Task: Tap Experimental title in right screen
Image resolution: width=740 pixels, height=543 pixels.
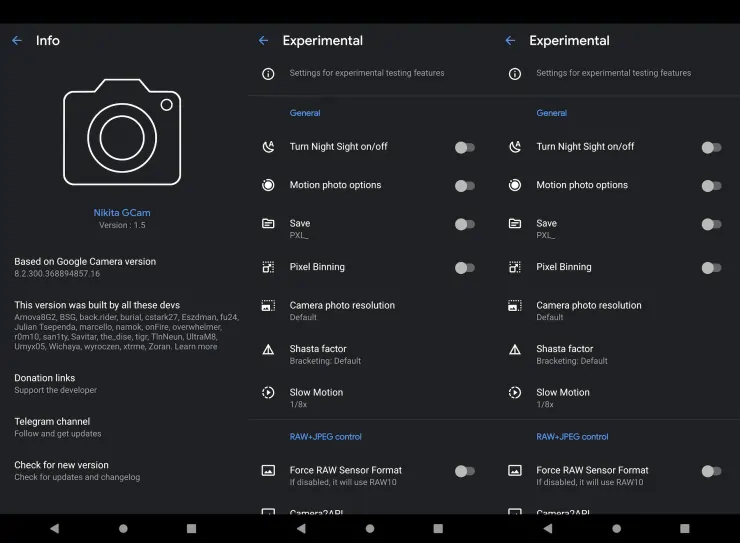Action: (x=569, y=41)
